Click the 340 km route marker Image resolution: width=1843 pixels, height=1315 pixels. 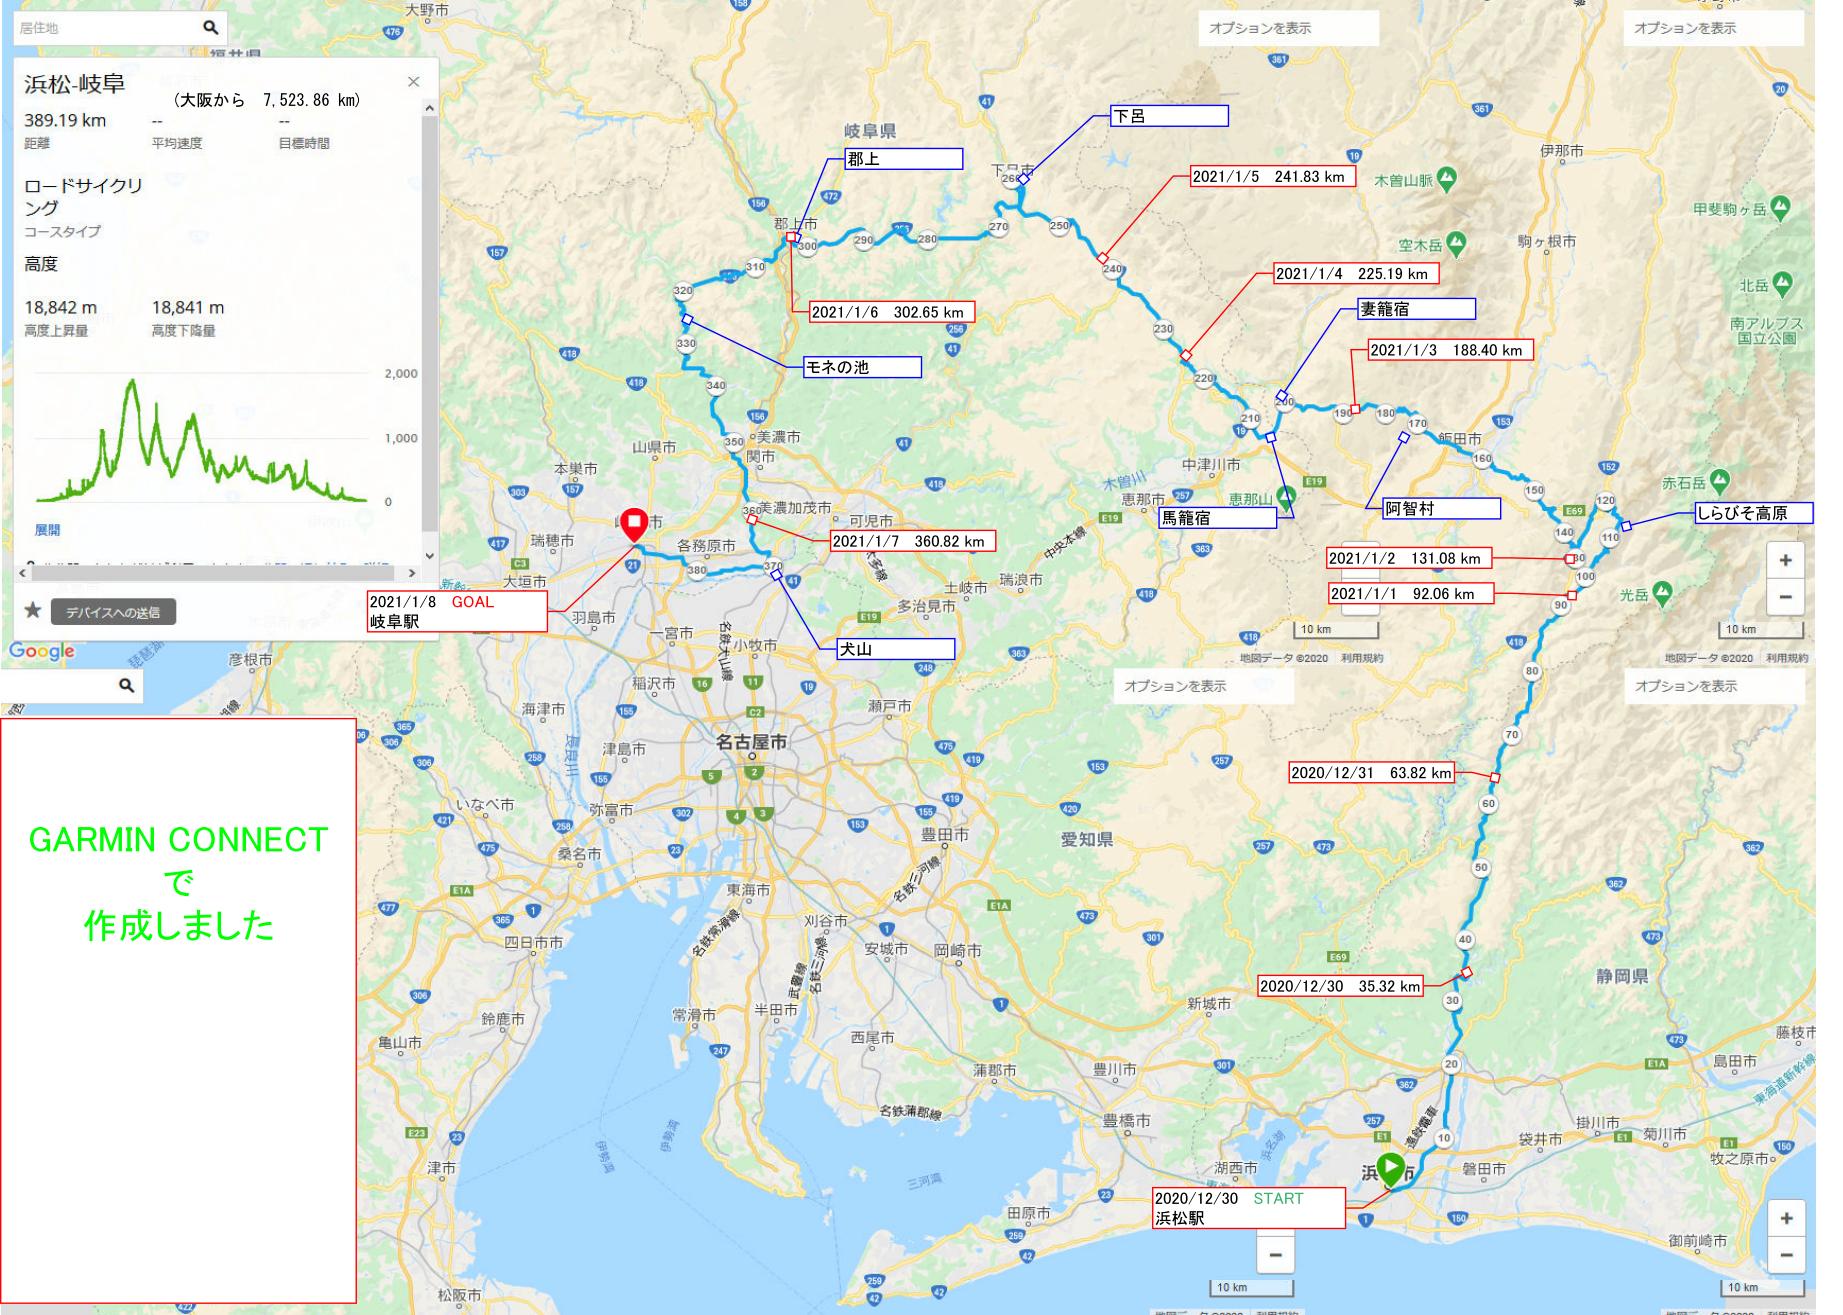[x=715, y=386]
